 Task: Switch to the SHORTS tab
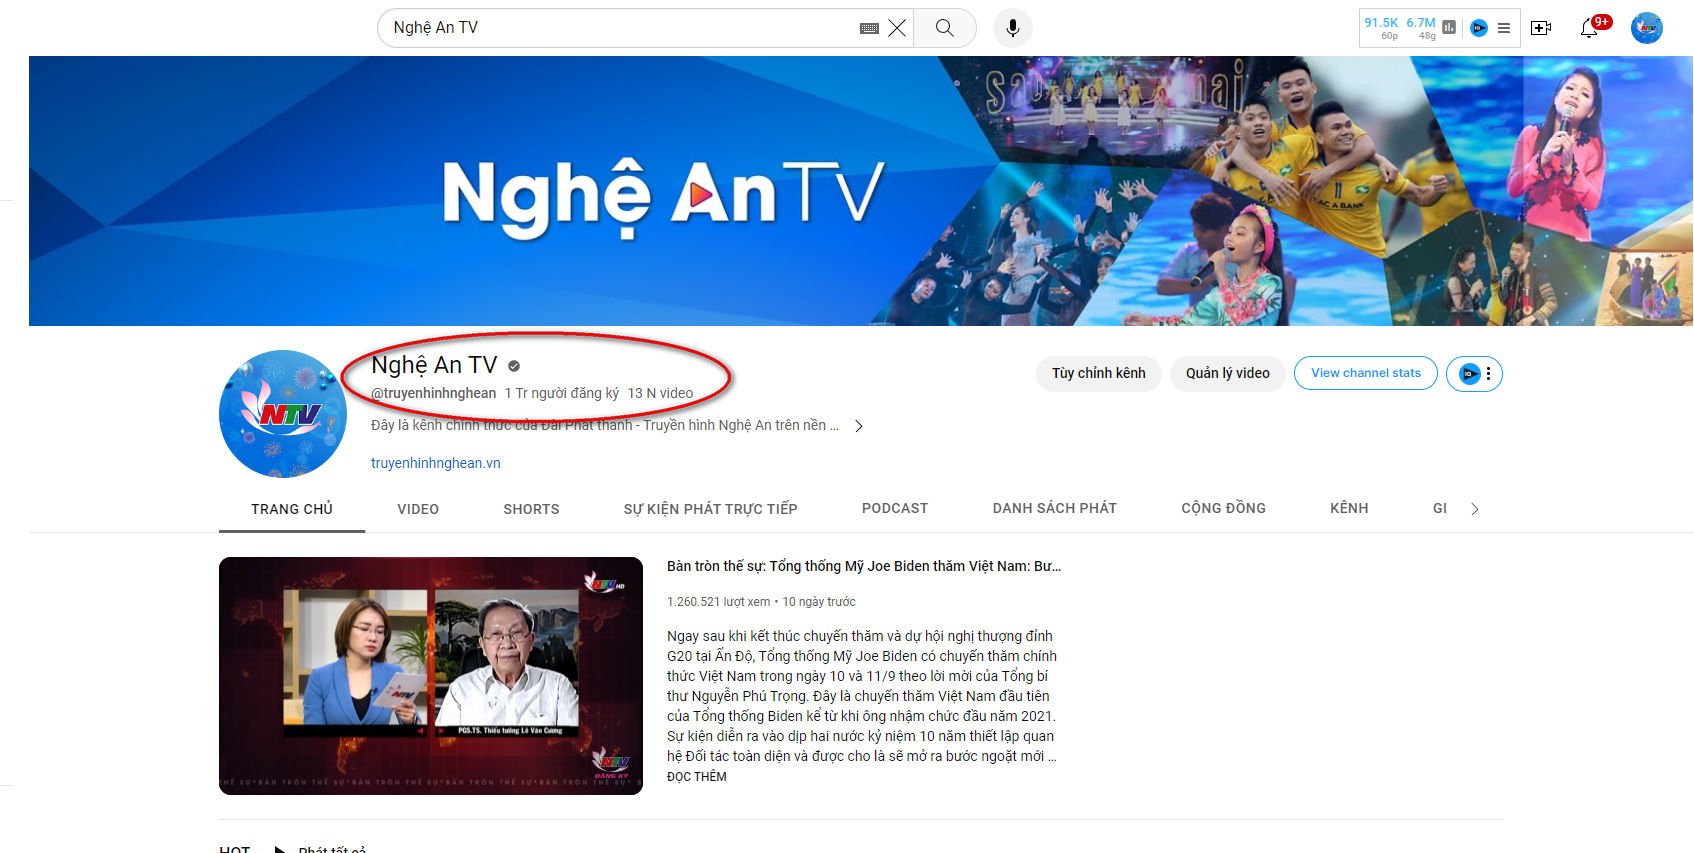point(531,509)
